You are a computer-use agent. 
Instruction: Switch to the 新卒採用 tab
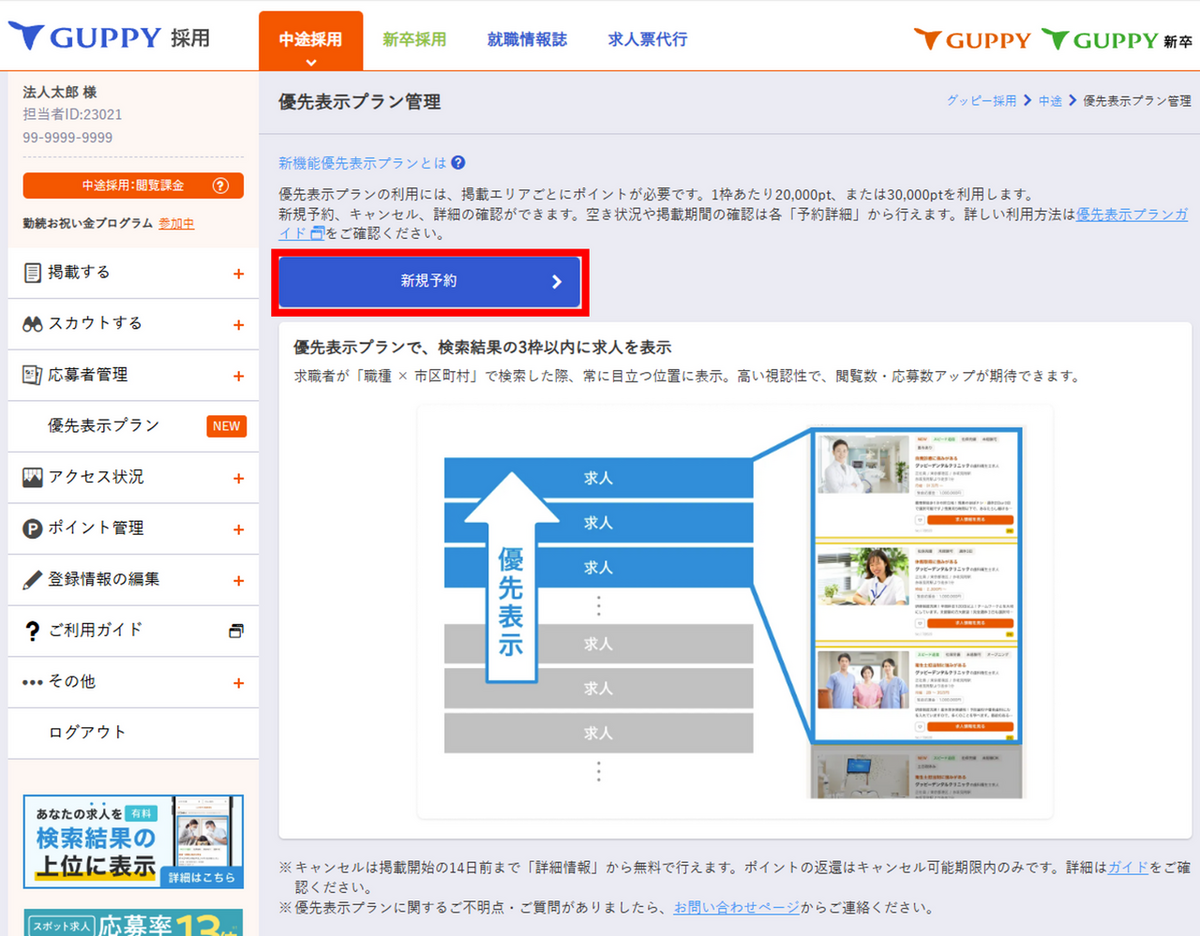[x=414, y=40]
